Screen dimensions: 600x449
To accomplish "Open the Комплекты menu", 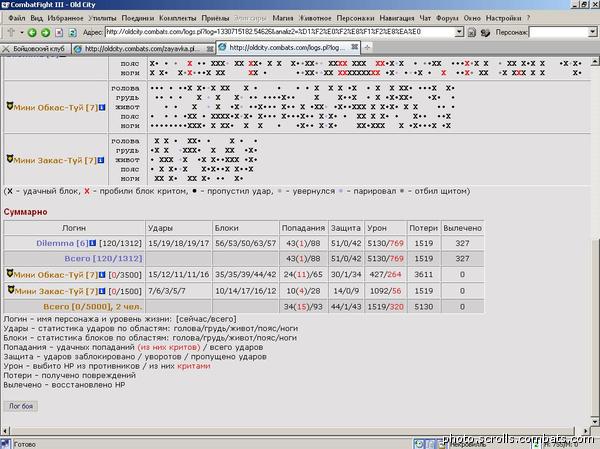I will (178, 18).
